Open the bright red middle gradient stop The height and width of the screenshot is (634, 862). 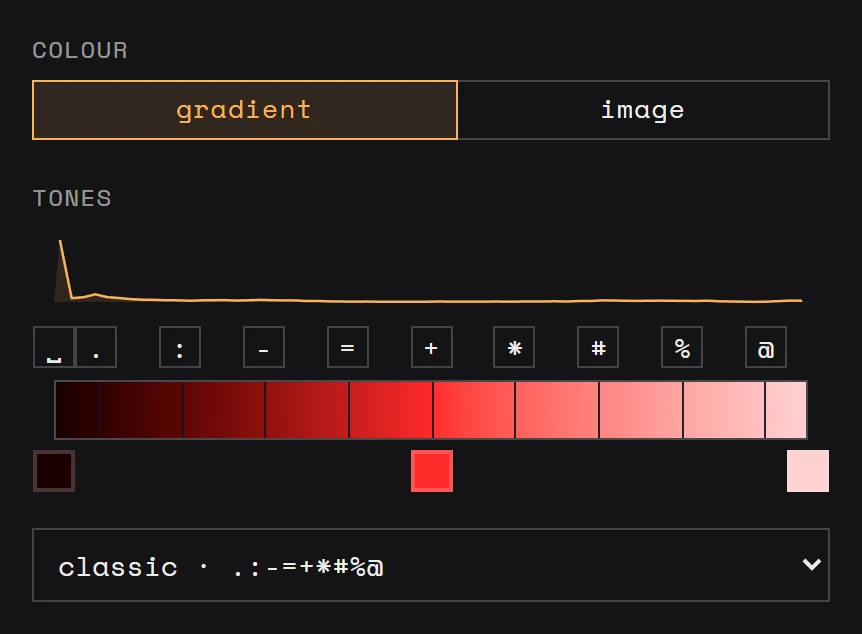coord(432,471)
